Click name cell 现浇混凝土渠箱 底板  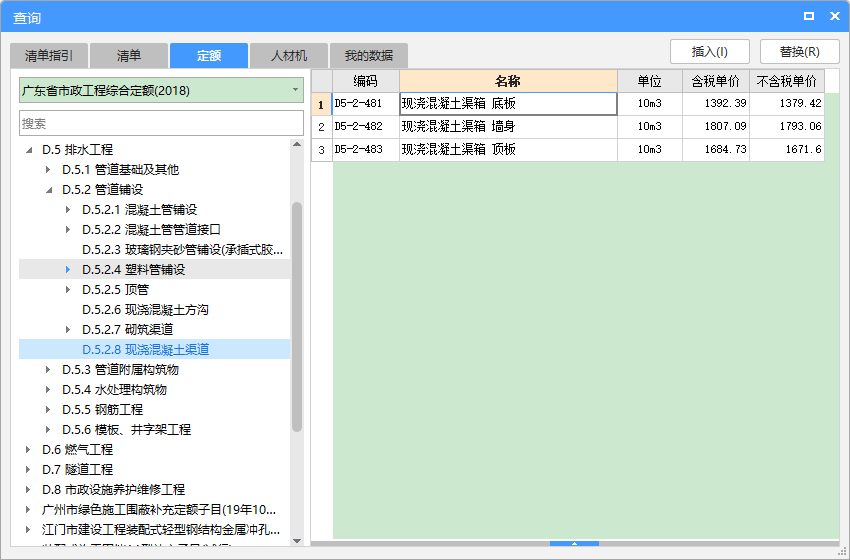tap(508, 104)
